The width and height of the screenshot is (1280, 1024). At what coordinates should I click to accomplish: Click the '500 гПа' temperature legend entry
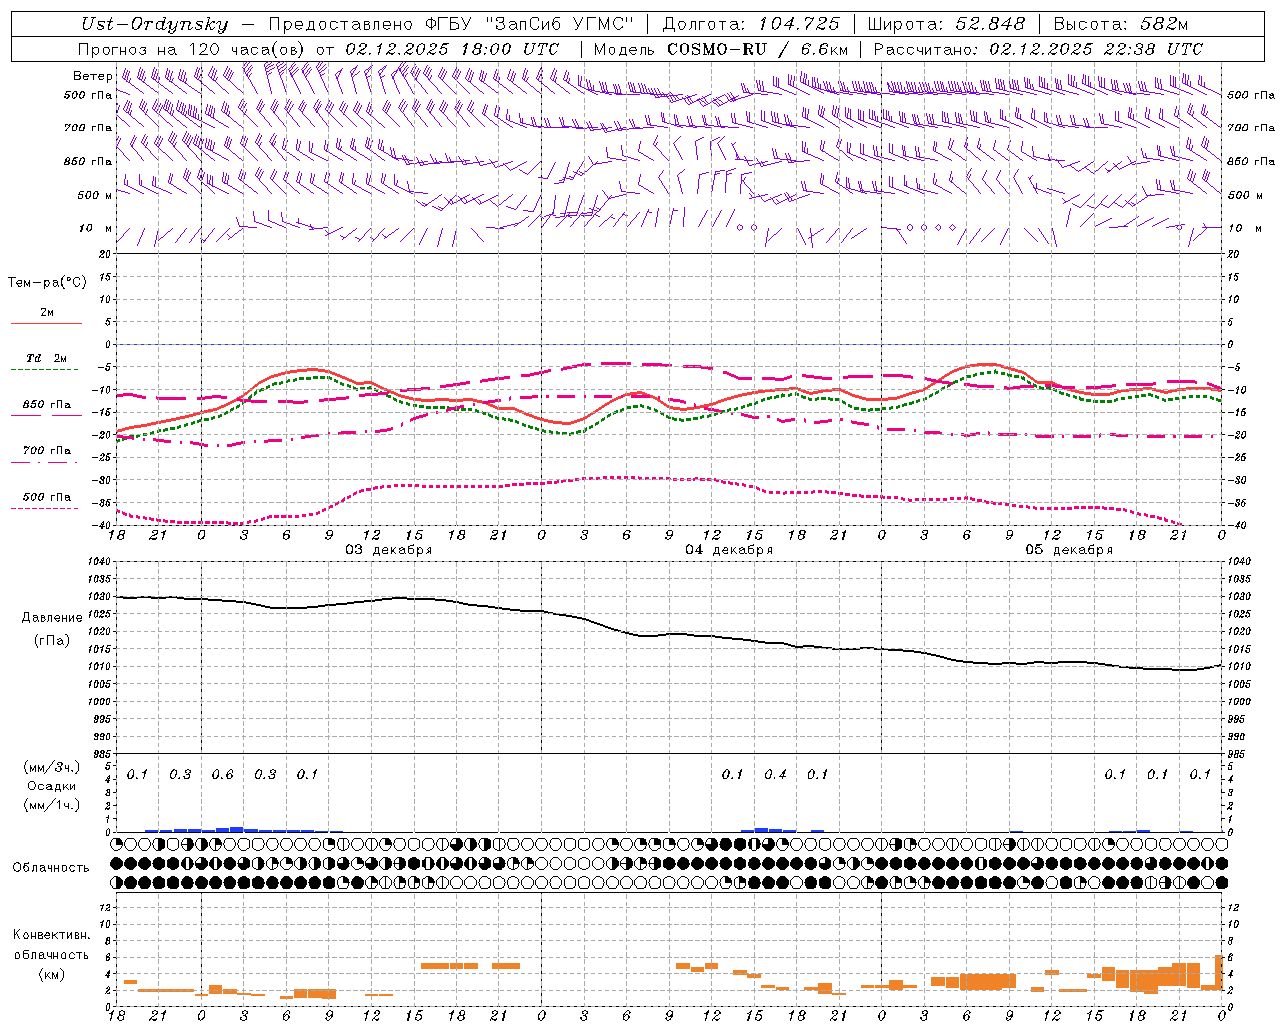(x=47, y=497)
